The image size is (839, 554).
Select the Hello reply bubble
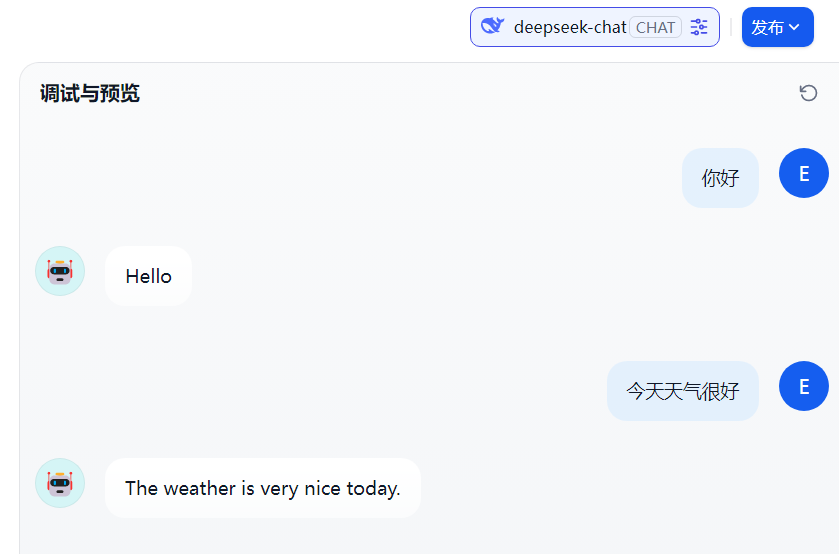[x=148, y=276]
